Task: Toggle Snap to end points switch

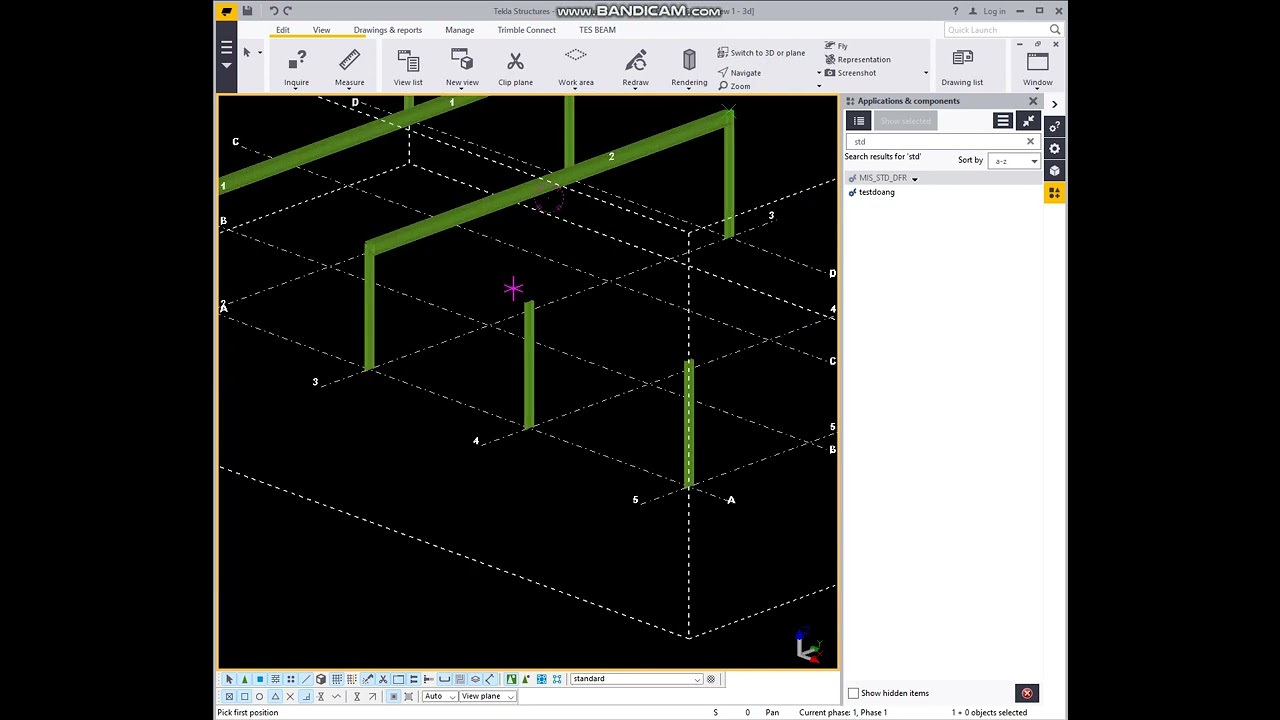Action: 244,696
